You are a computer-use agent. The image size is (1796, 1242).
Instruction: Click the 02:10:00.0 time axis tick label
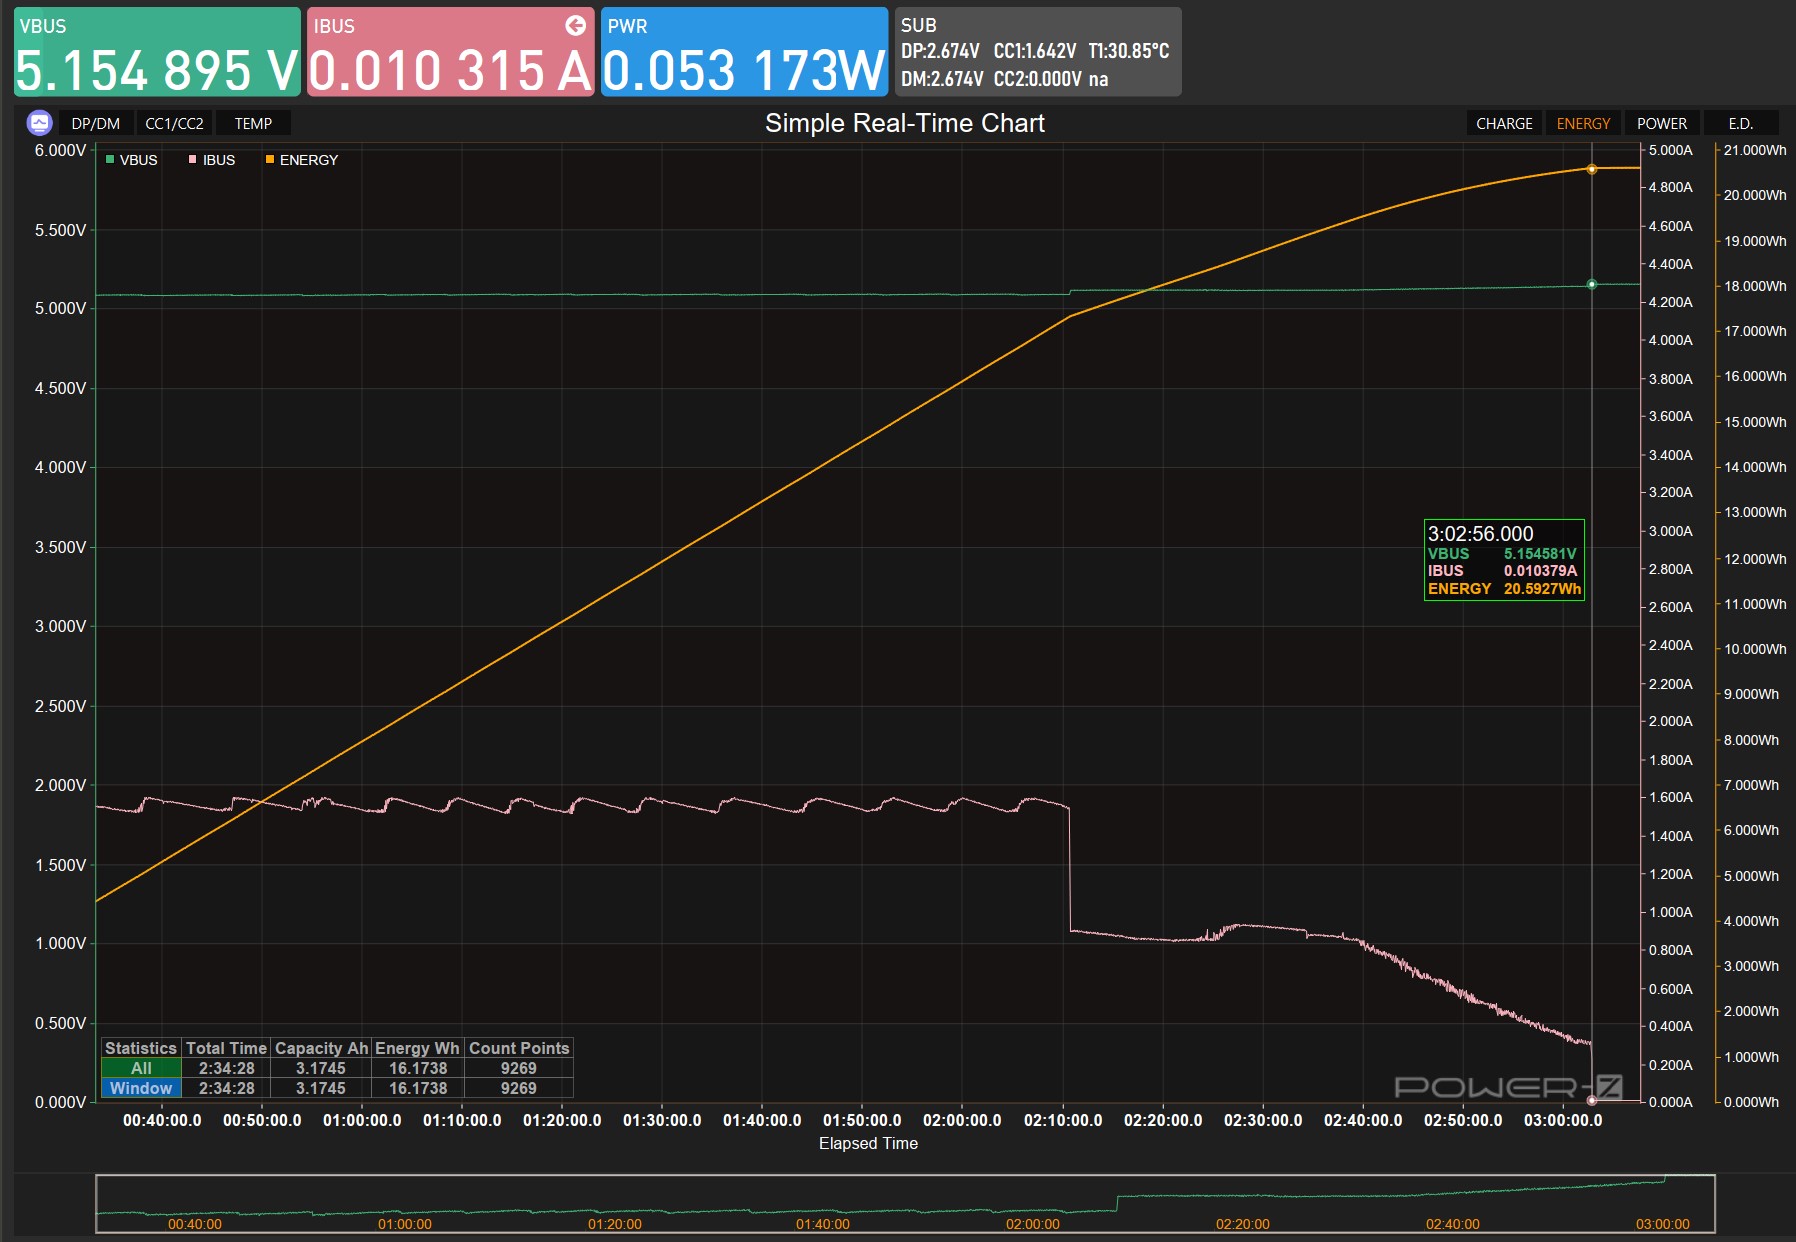pyautogui.click(x=1063, y=1120)
